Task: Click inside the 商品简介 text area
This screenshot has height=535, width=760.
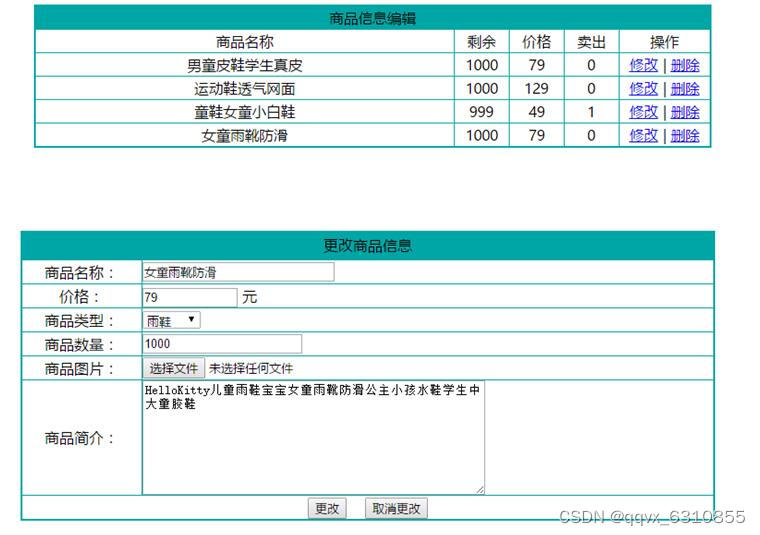Action: [313, 437]
